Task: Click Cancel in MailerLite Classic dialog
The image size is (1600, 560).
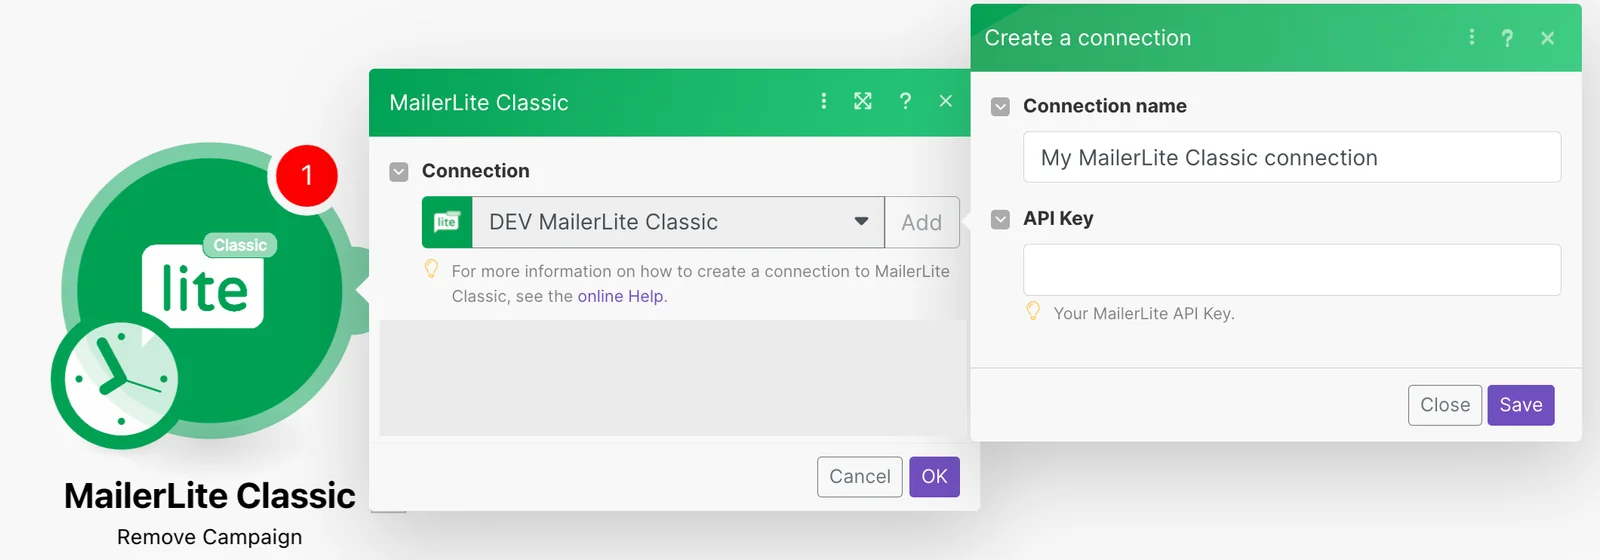Action: pyautogui.click(x=860, y=477)
